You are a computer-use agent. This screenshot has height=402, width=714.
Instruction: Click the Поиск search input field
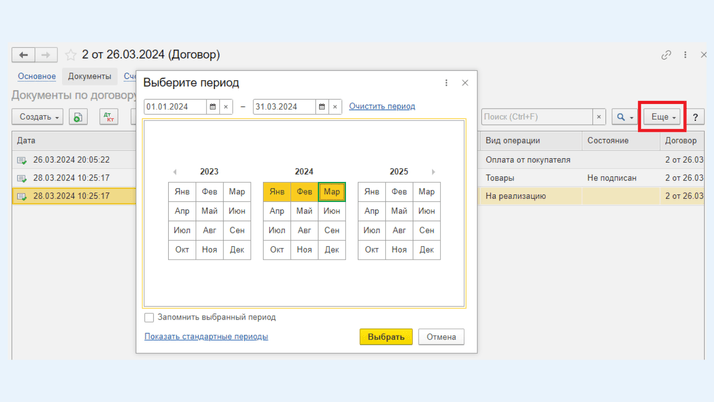coord(537,117)
